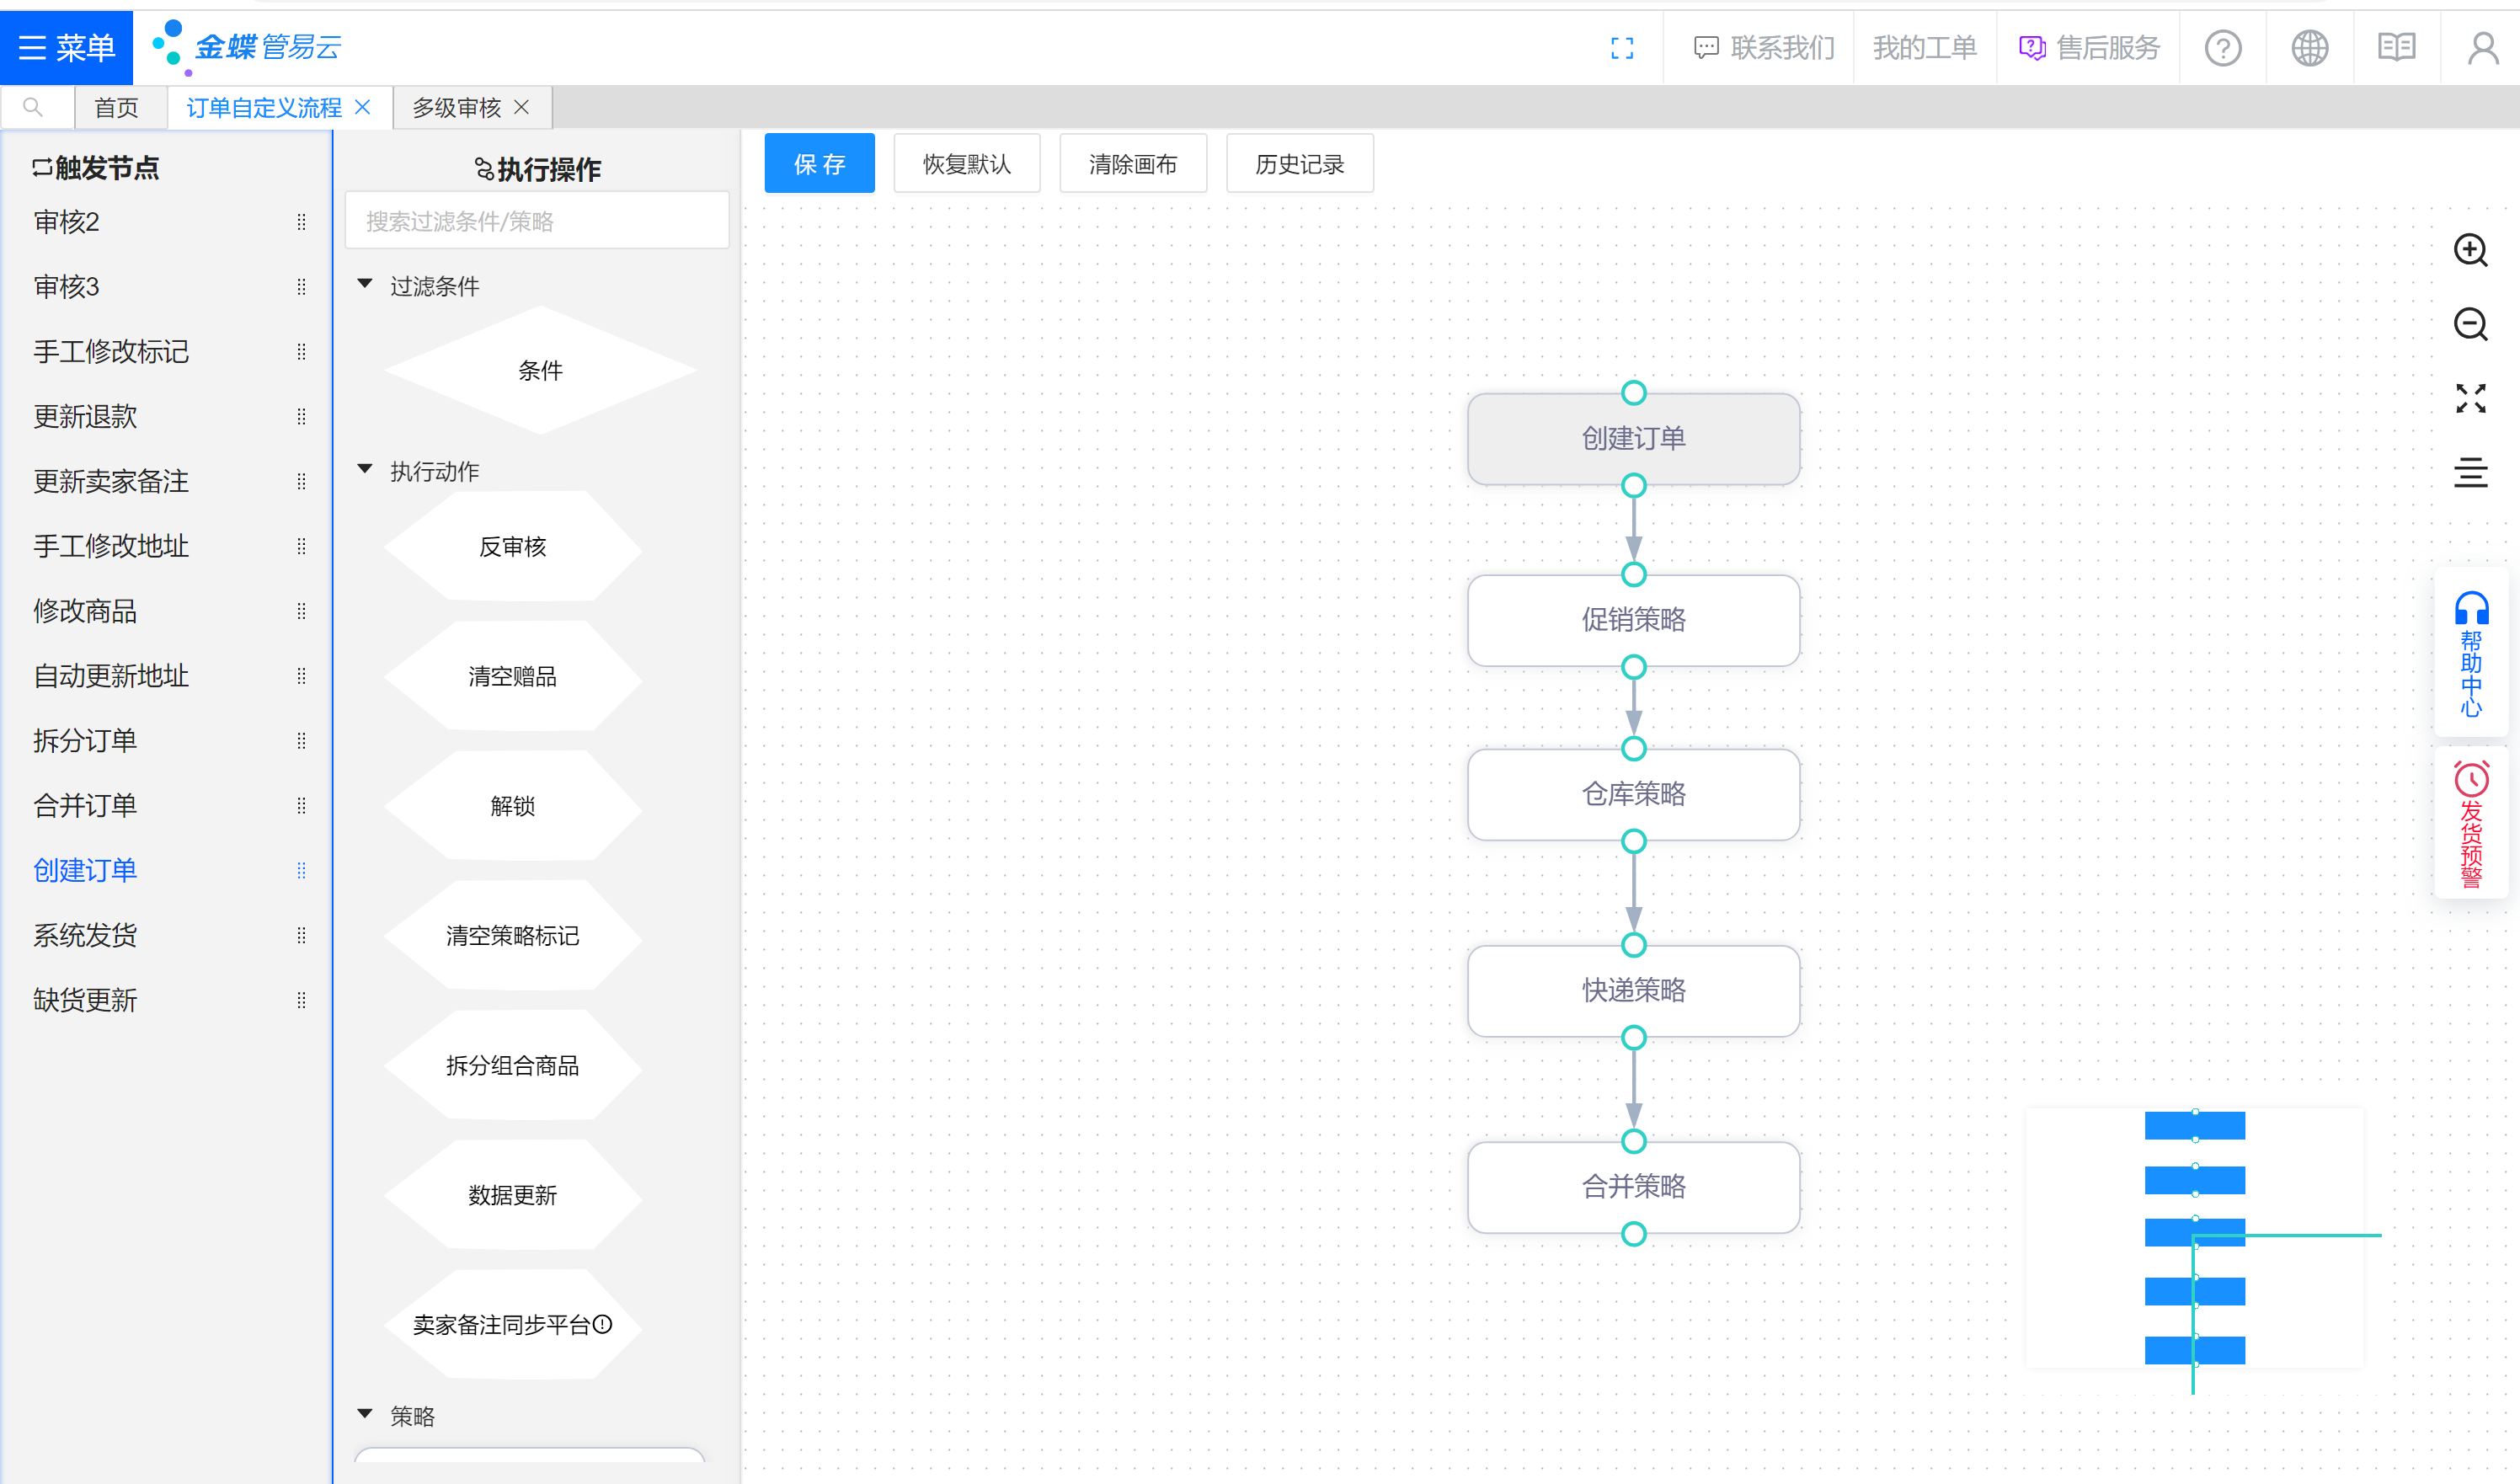Screen dimensions: 2520x1484
Task: Collapse the 策略 section triangle
Action: [365, 1415]
